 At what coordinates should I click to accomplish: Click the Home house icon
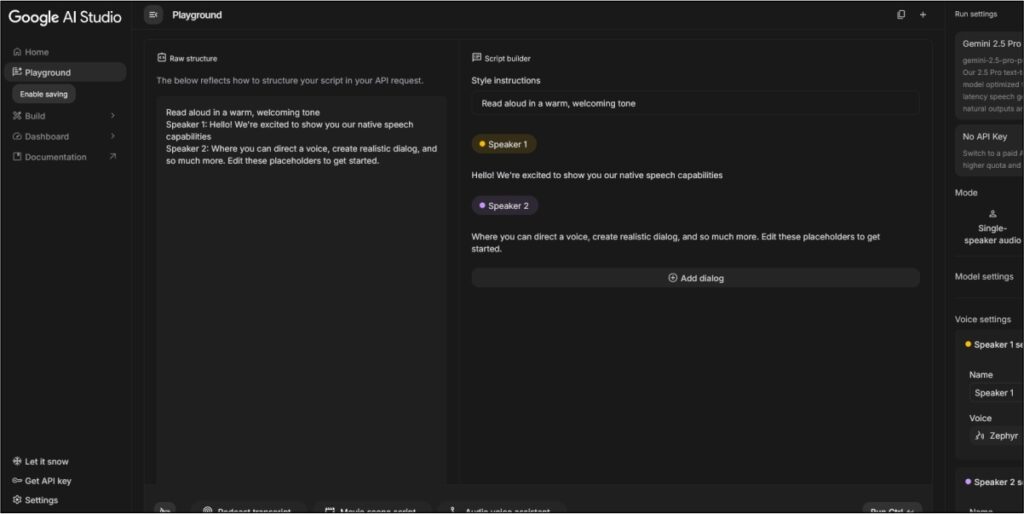click(17, 52)
